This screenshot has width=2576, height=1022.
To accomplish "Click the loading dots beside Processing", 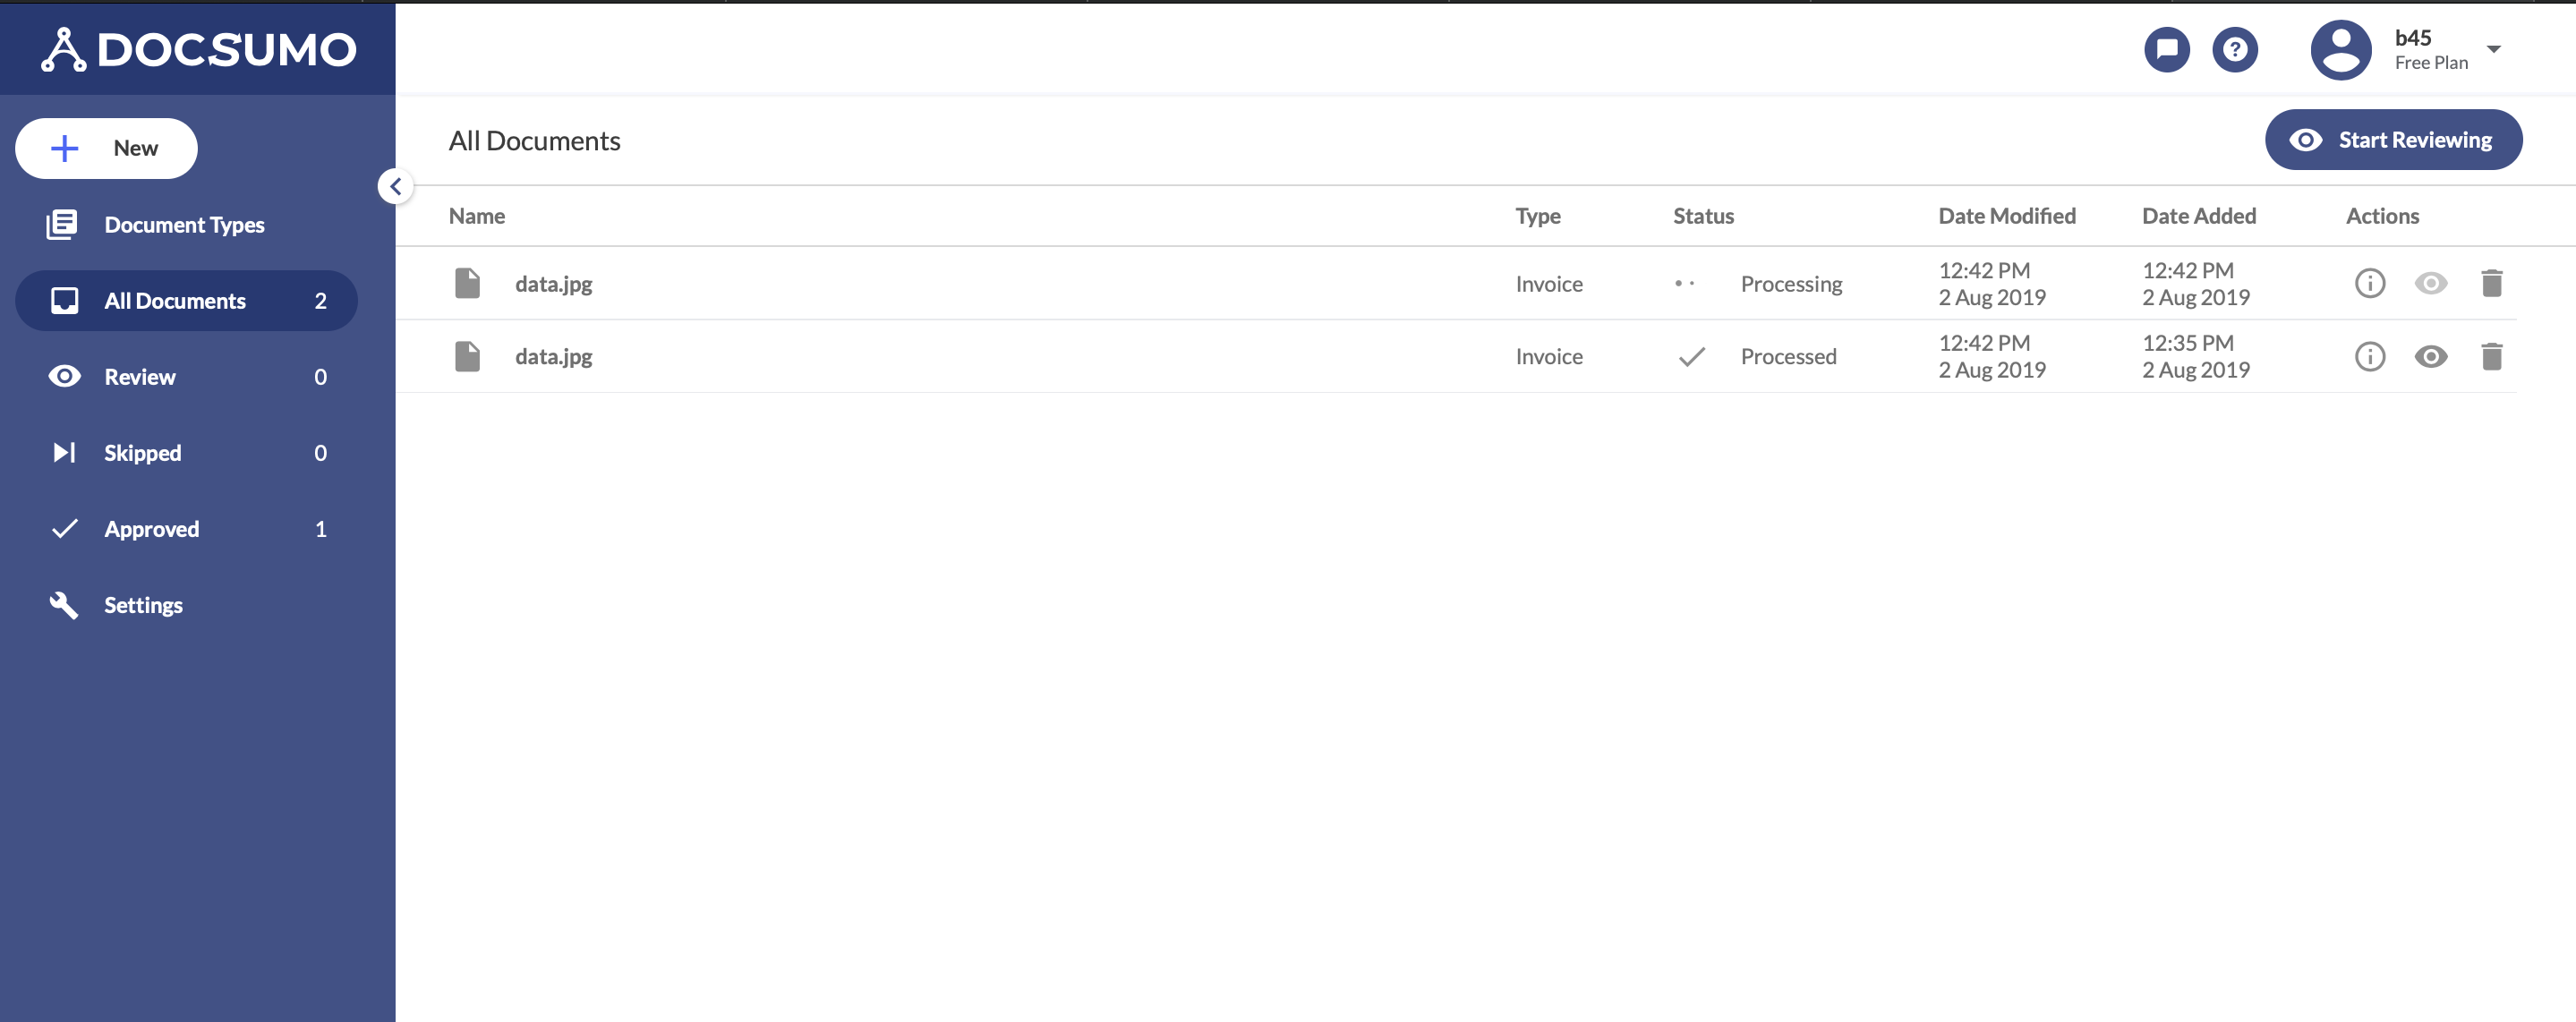I will pyautogui.click(x=1684, y=284).
